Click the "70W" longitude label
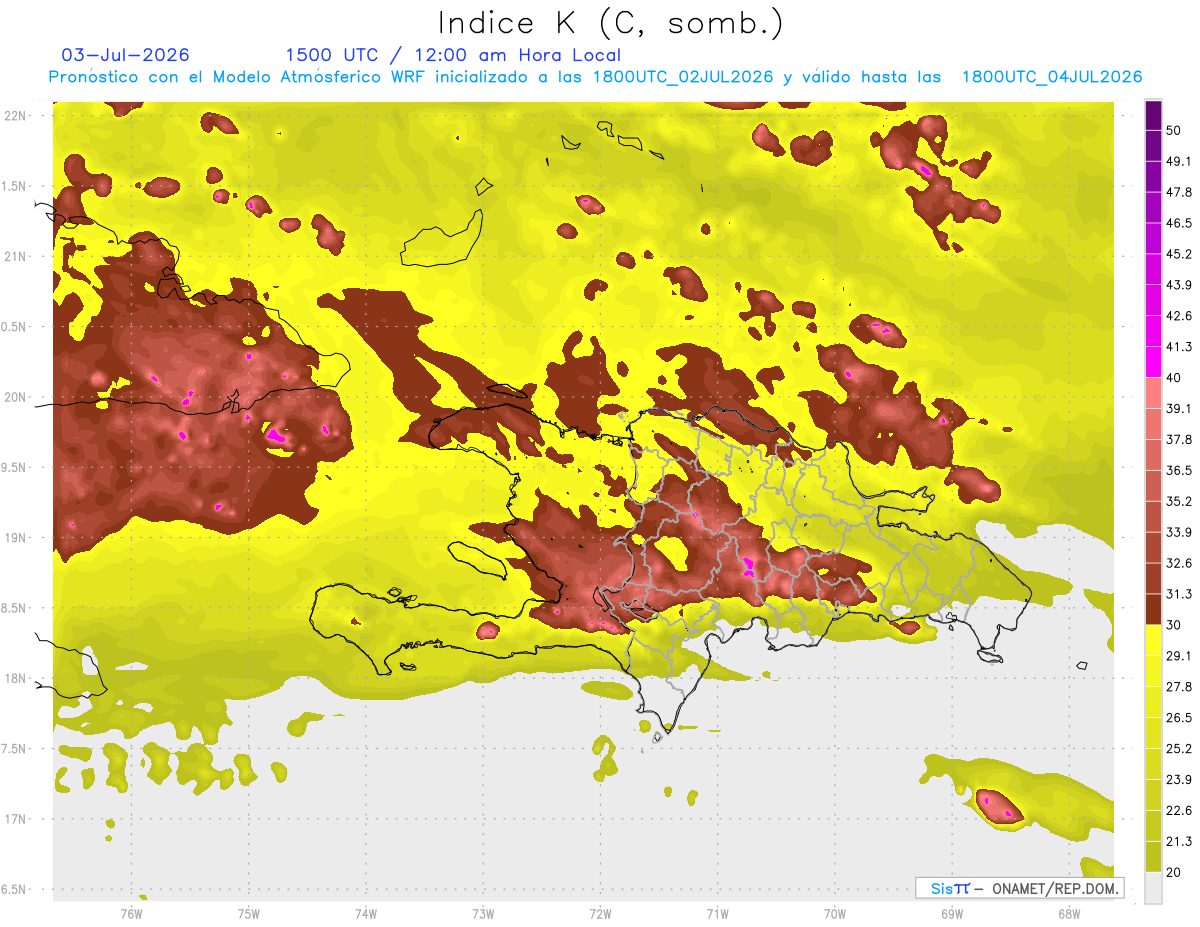This screenshot has height=927, width=1200. click(835, 913)
